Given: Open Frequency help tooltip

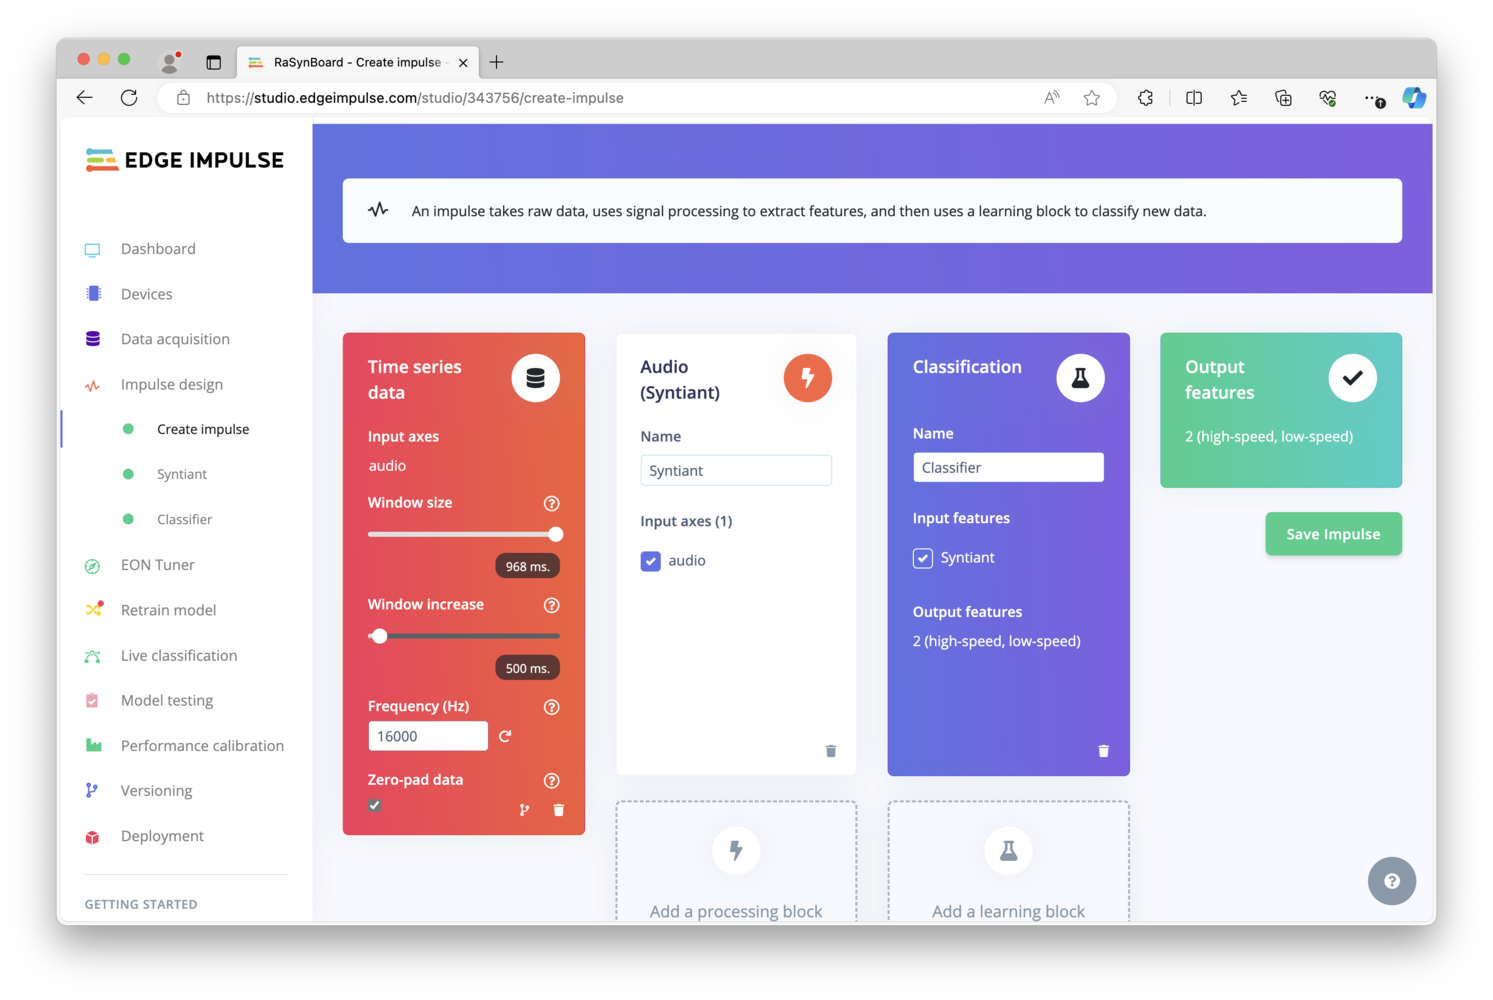Looking at the screenshot, I should click(x=551, y=707).
